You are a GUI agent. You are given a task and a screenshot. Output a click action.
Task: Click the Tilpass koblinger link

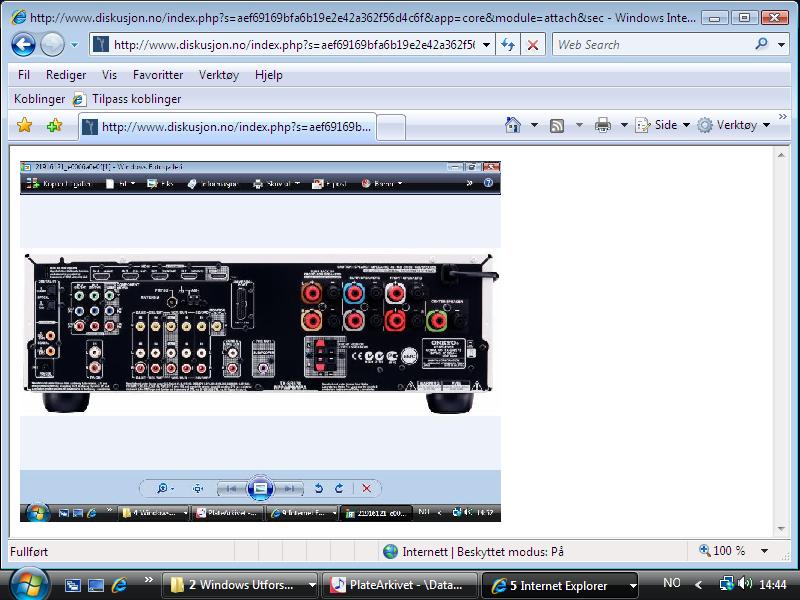(x=128, y=99)
